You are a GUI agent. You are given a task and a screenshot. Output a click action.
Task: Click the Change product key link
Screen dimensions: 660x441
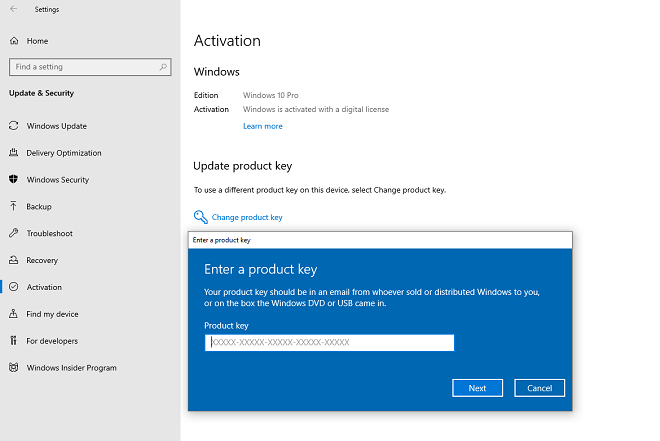point(247,217)
